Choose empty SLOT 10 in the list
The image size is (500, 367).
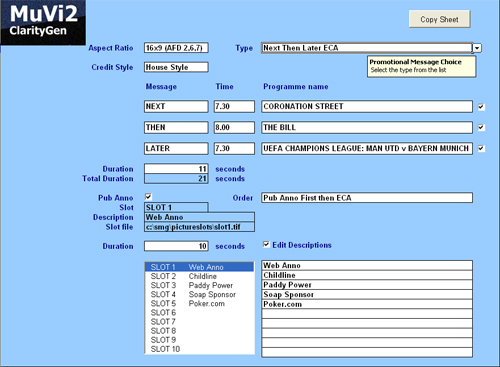tap(199, 349)
